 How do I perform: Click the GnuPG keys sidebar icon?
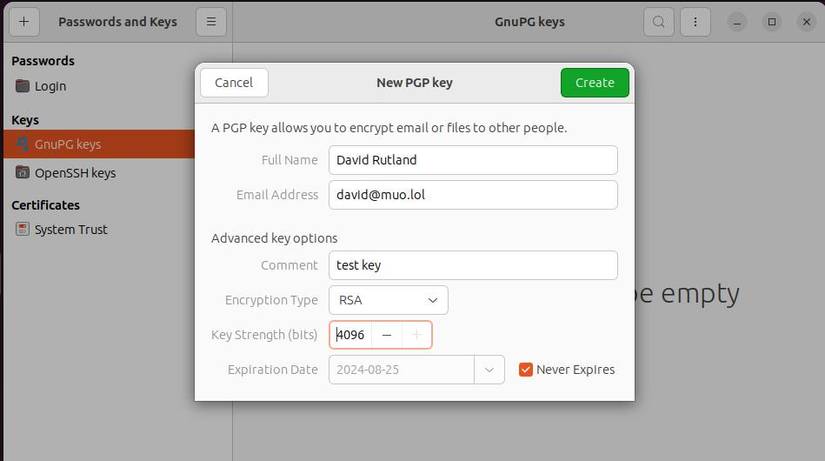coord(23,144)
